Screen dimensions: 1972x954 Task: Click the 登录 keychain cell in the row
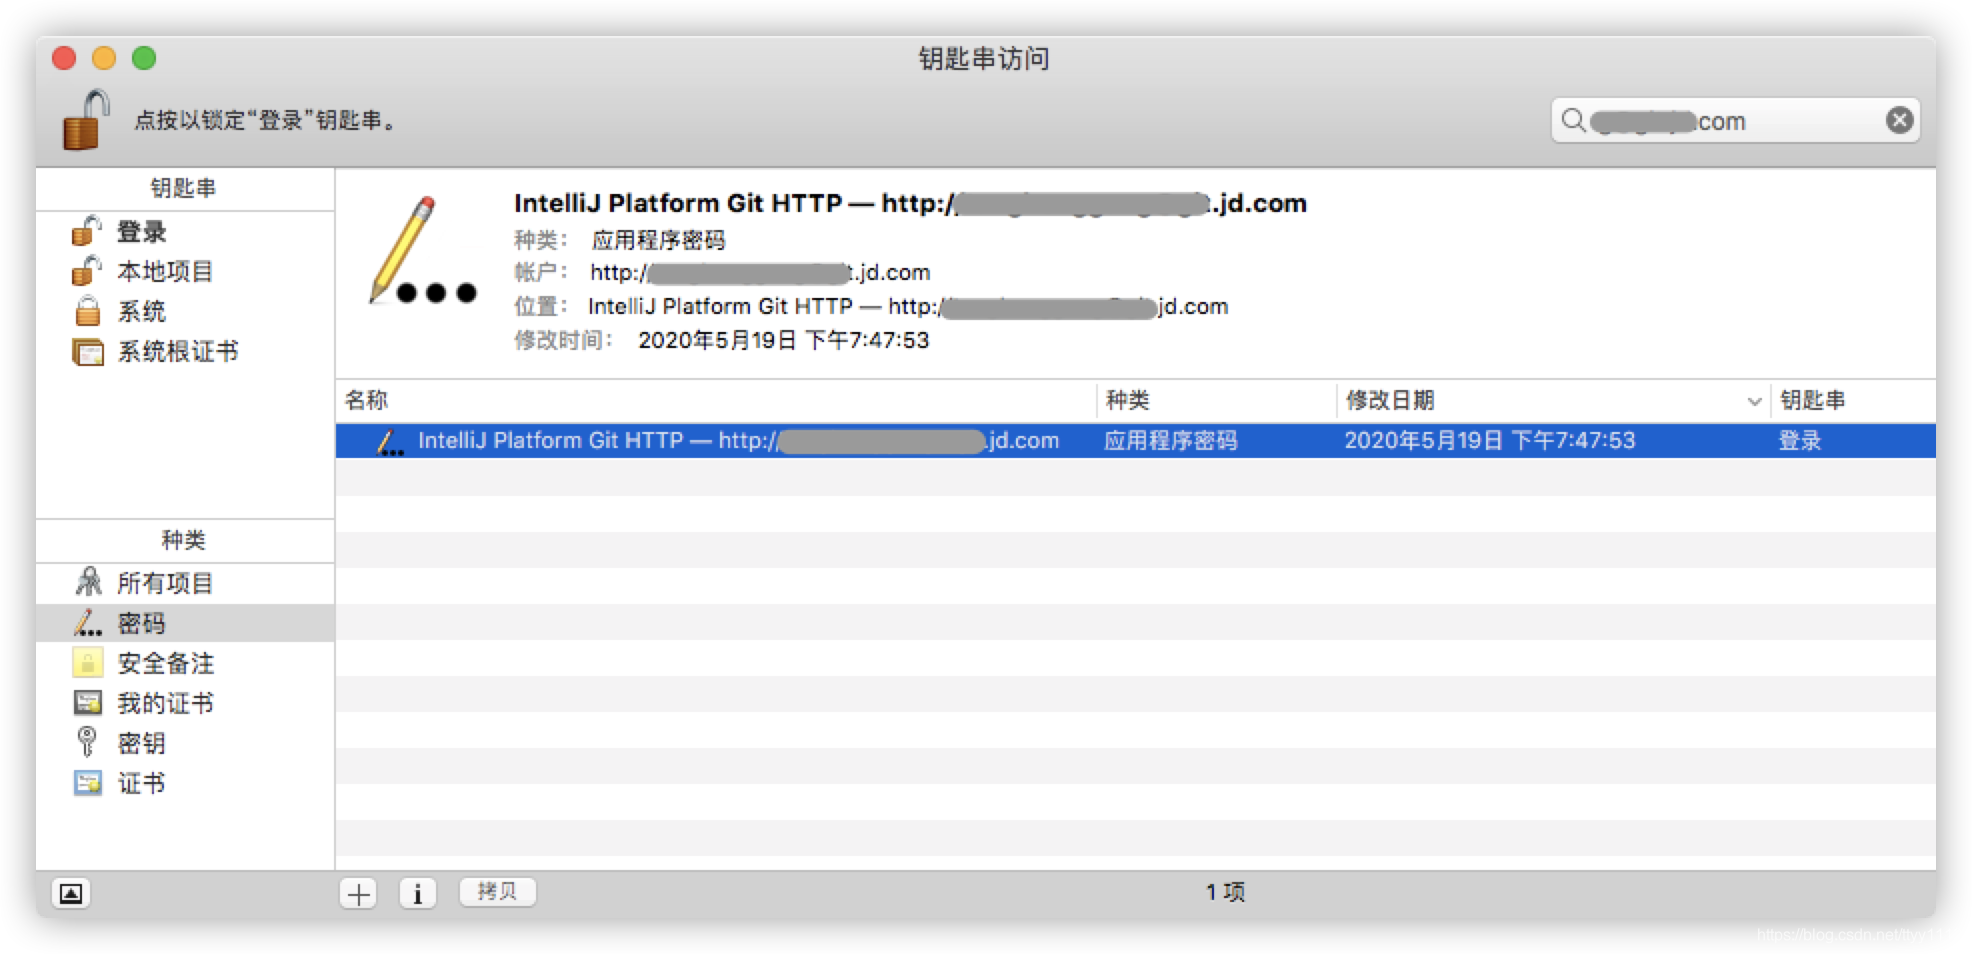click(x=1800, y=441)
